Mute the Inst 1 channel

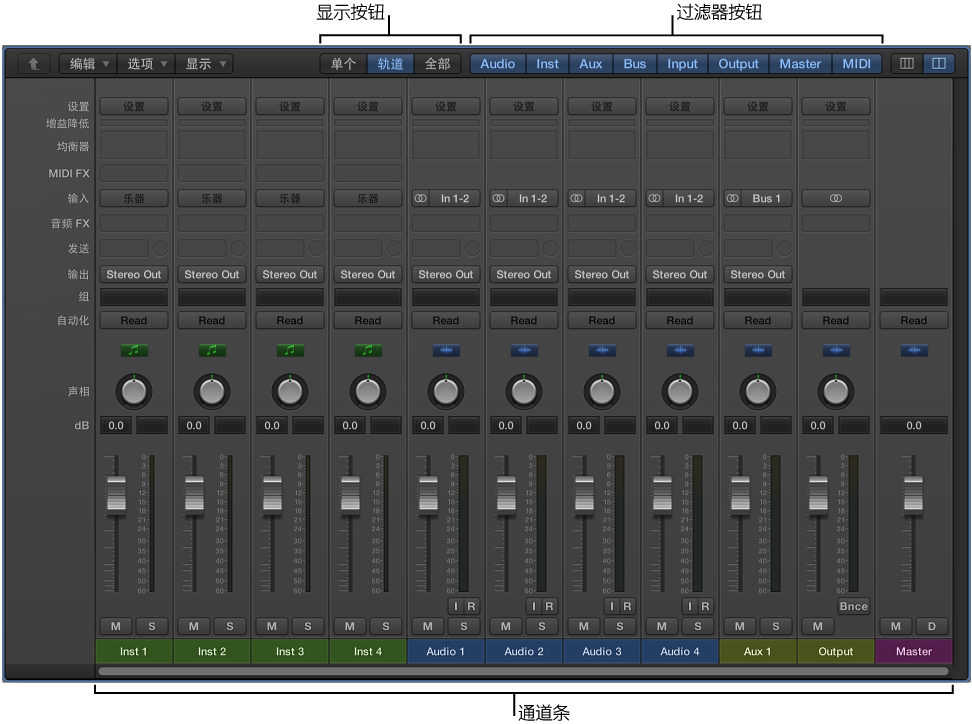click(115, 627)
